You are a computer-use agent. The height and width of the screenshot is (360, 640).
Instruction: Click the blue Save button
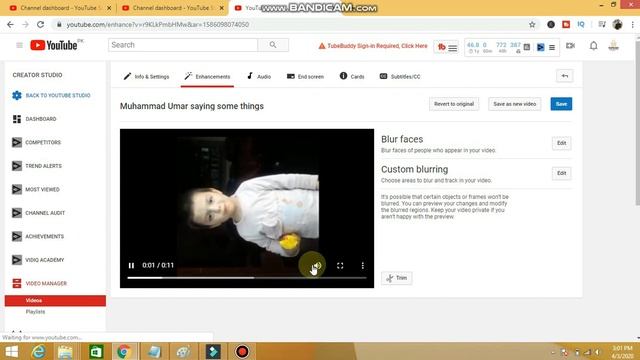pos(561,104)
